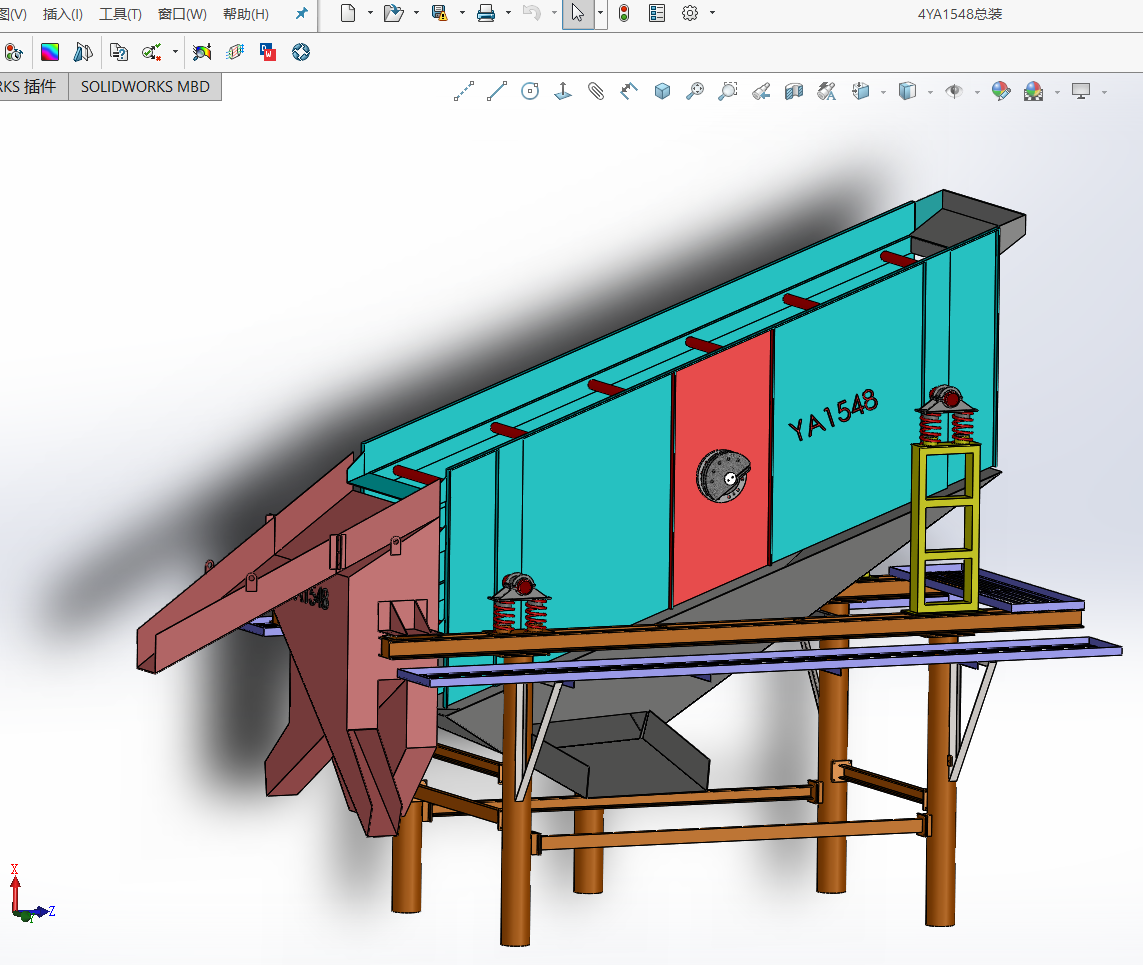
Task: Expand the Save dropdown arrow
Action: 461,14
